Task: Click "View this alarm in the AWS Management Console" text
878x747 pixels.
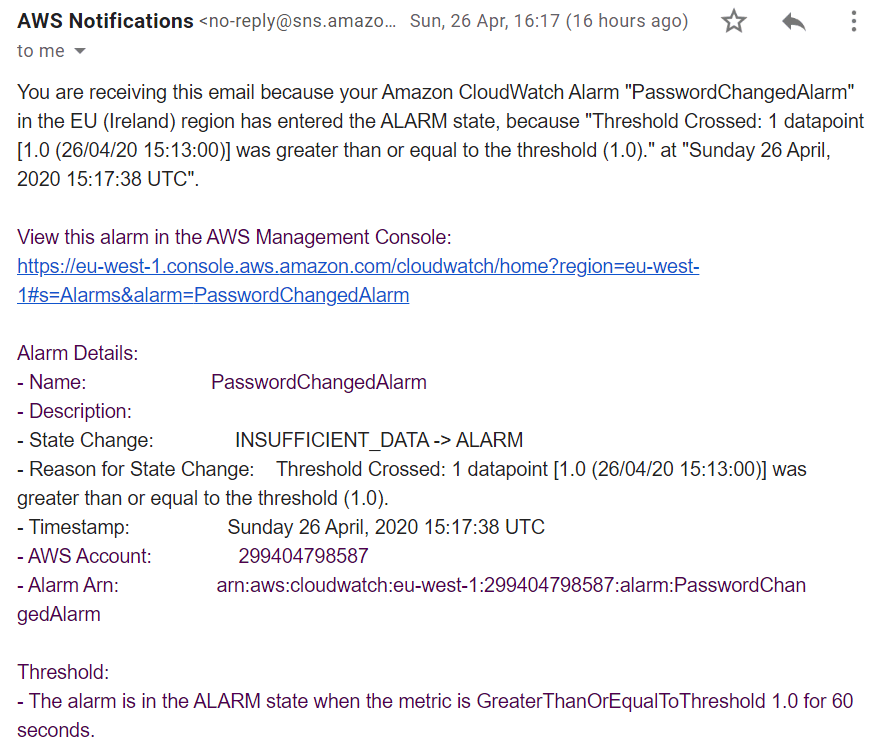Action: pyautogui.click(x=235, y=238)
